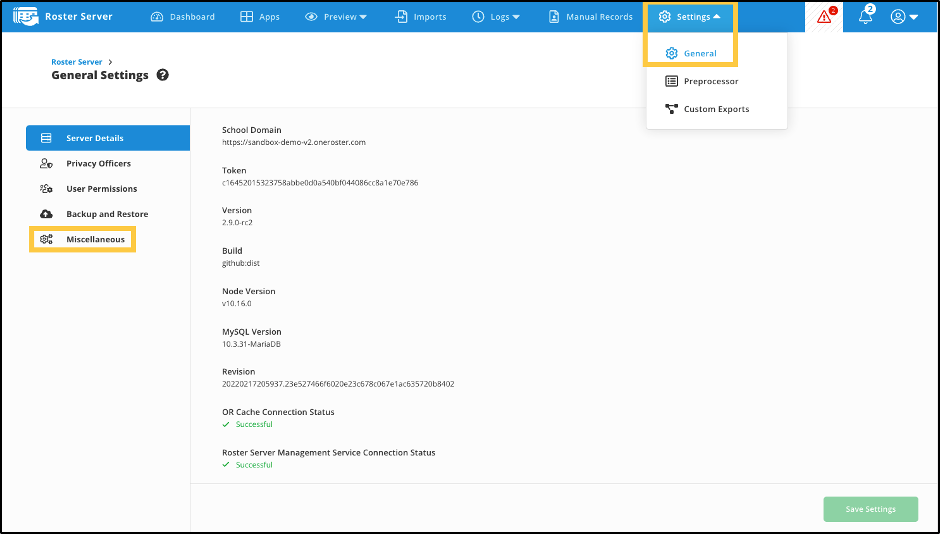Image resolution: width=940 pixels, height=534 pixels.
Task: Open the user account dropdown
Action: (904, 17)
